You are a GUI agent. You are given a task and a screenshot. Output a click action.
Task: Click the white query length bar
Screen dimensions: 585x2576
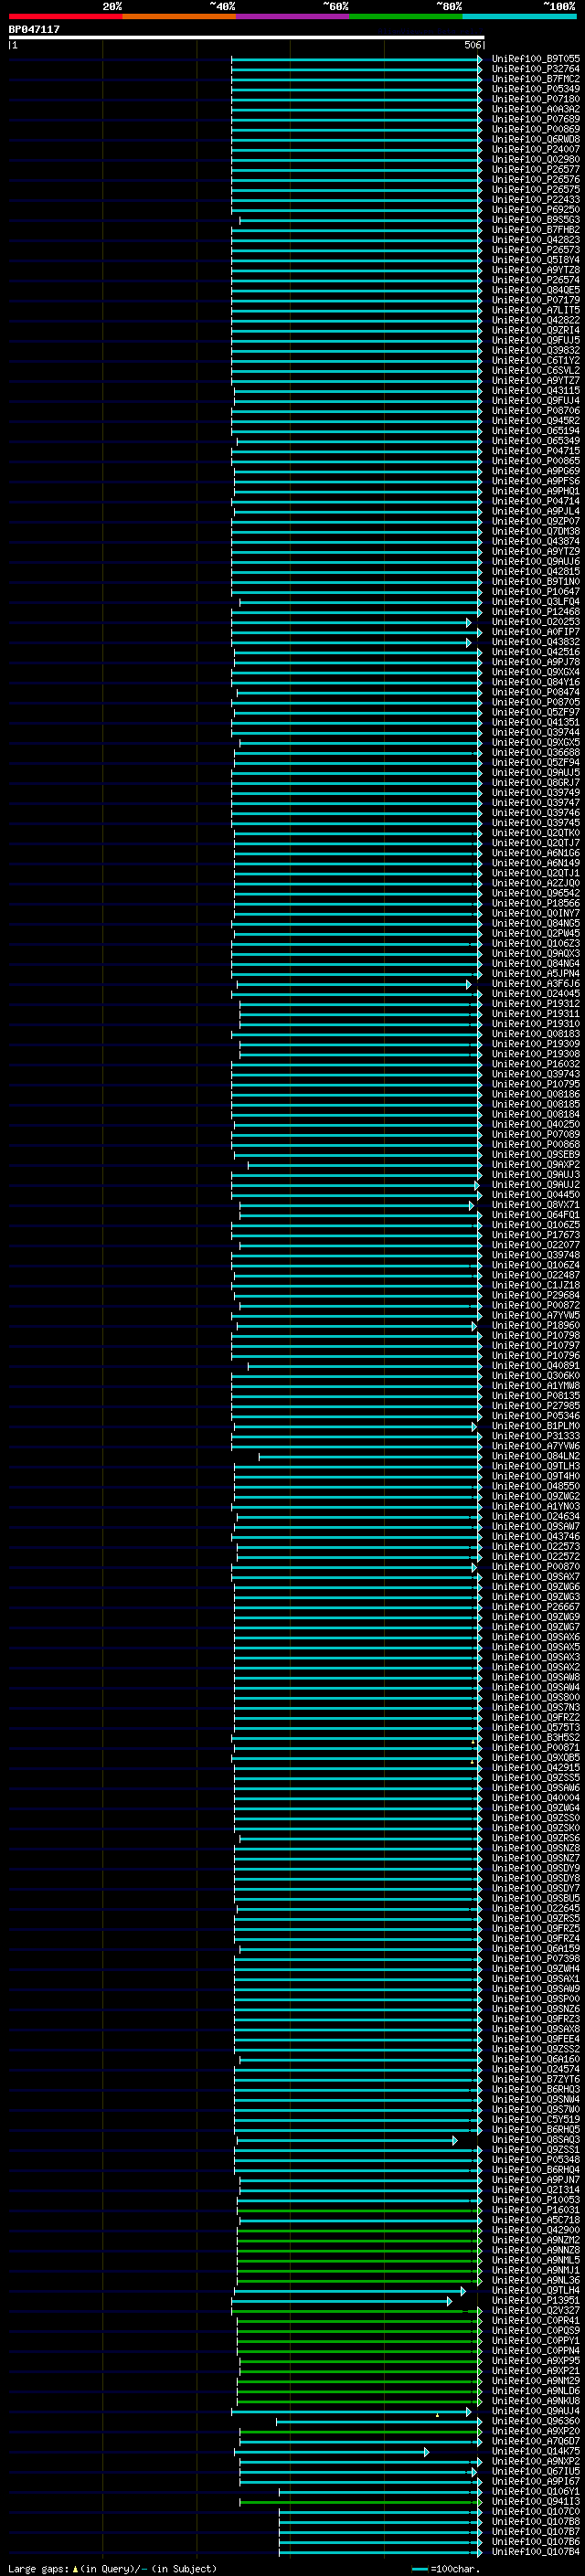coord(246,38)
